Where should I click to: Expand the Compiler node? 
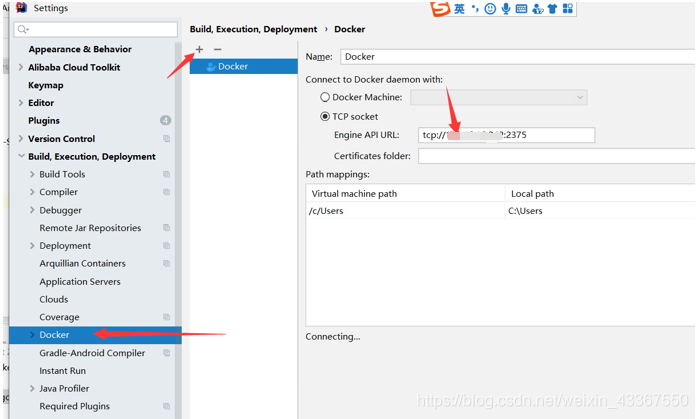click(32, 192)
